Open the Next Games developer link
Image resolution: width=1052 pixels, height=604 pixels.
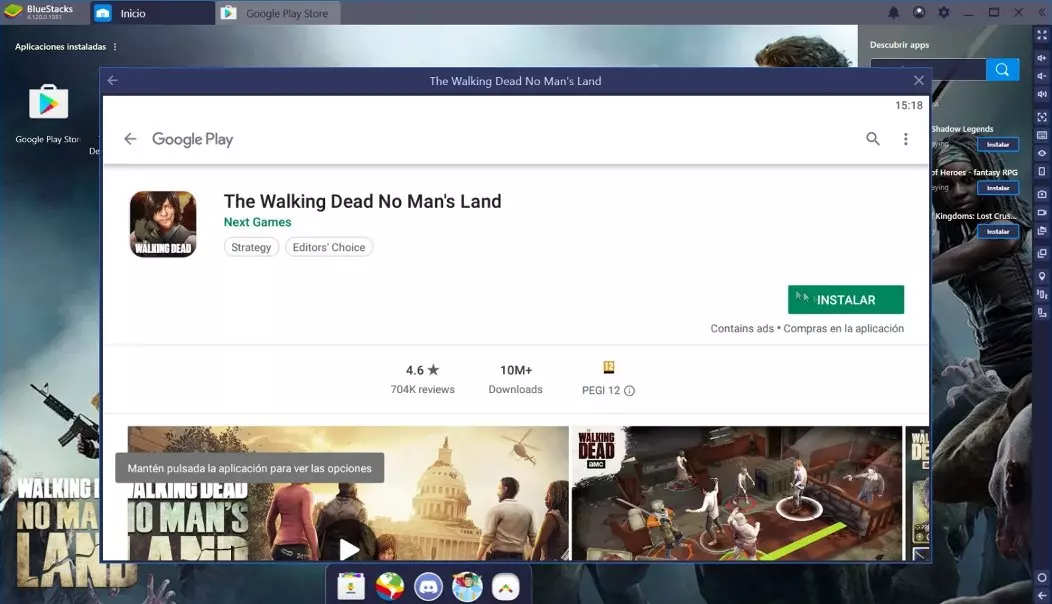tap(258, 222)
